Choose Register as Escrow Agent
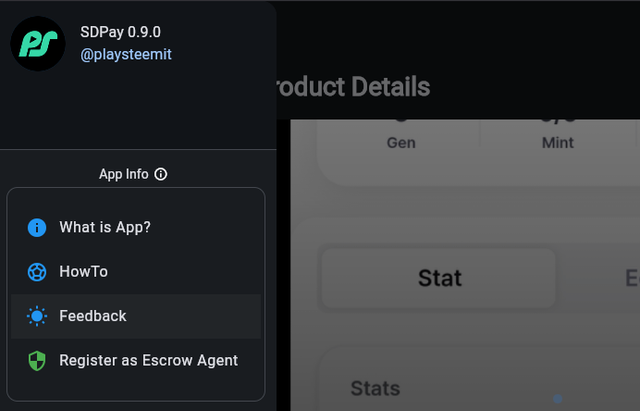The width and height of the screenshot is (640, 411). pos(148,360)
